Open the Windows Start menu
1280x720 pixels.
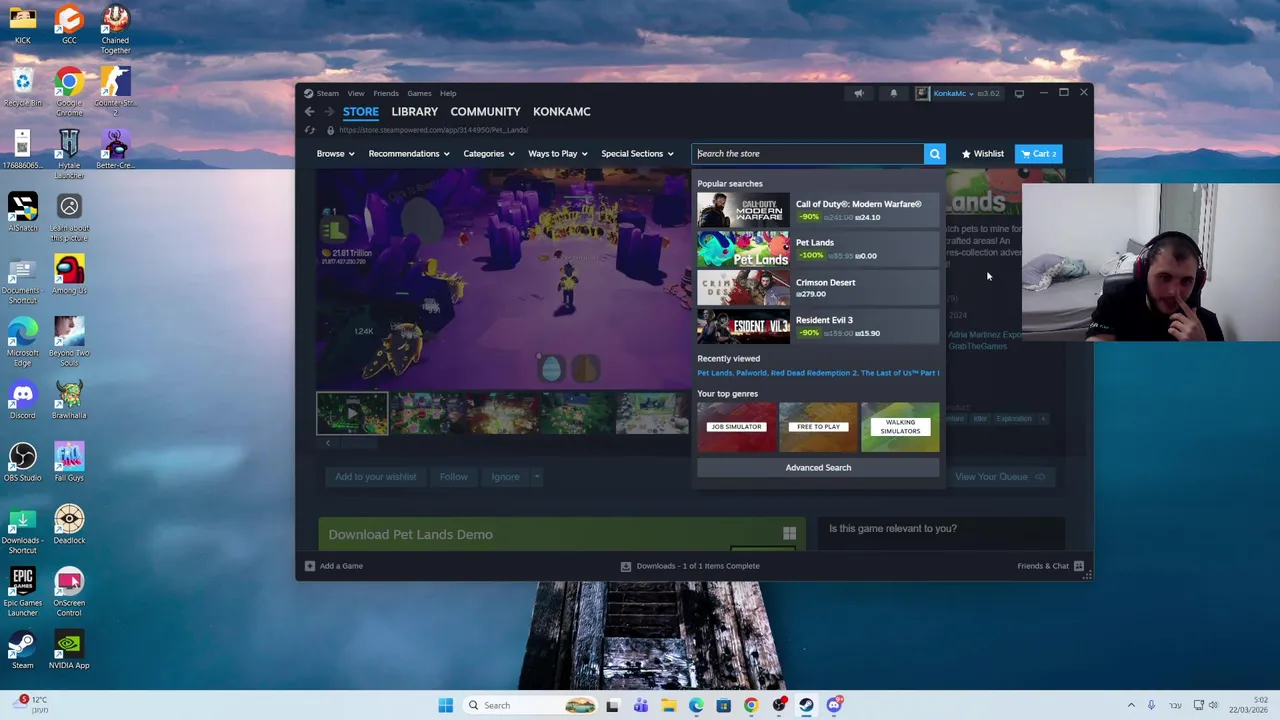click(x=445, y=705)
